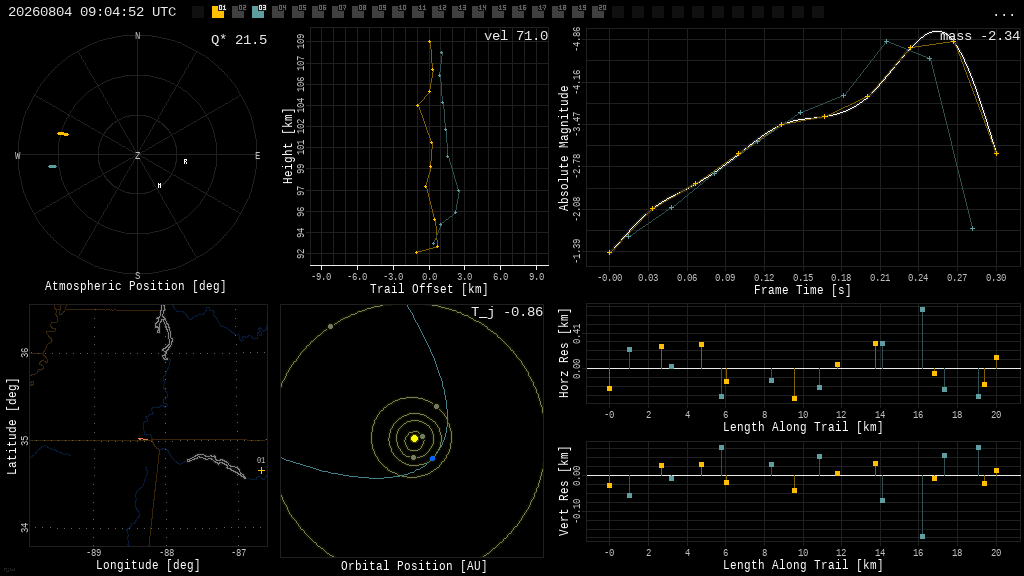Viewport: 1024px width, 576px height.
Task: Select station box labeled 08
Action: (358, 12)
